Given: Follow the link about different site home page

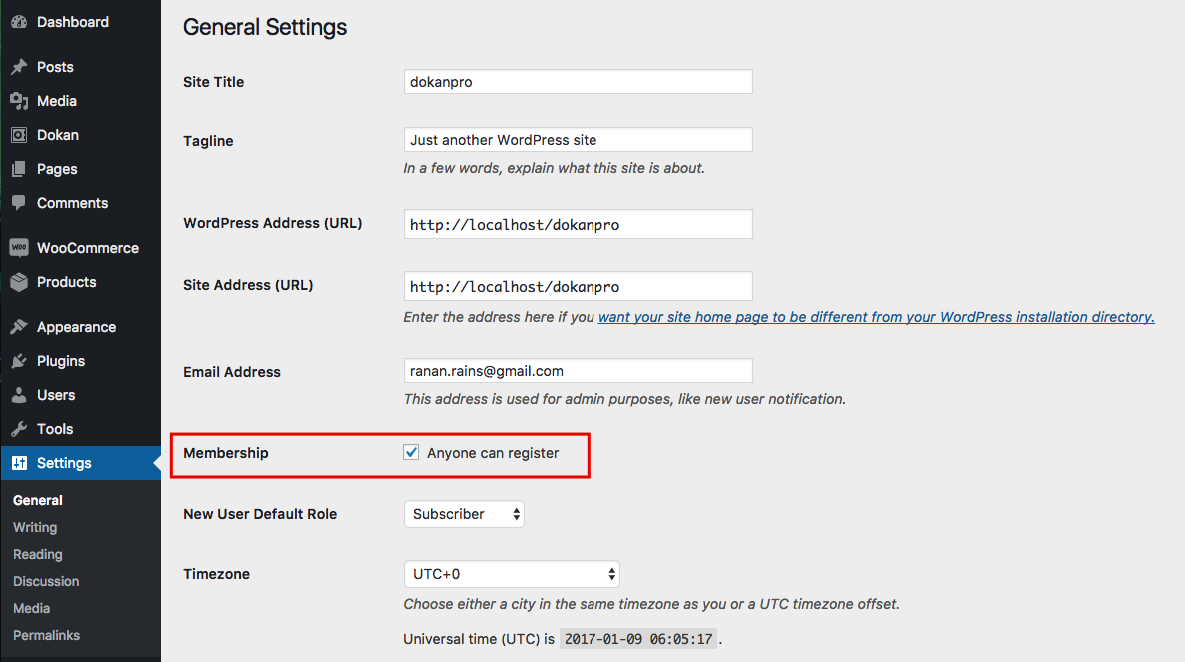Looking at the screenshot, I should [876, 317].
